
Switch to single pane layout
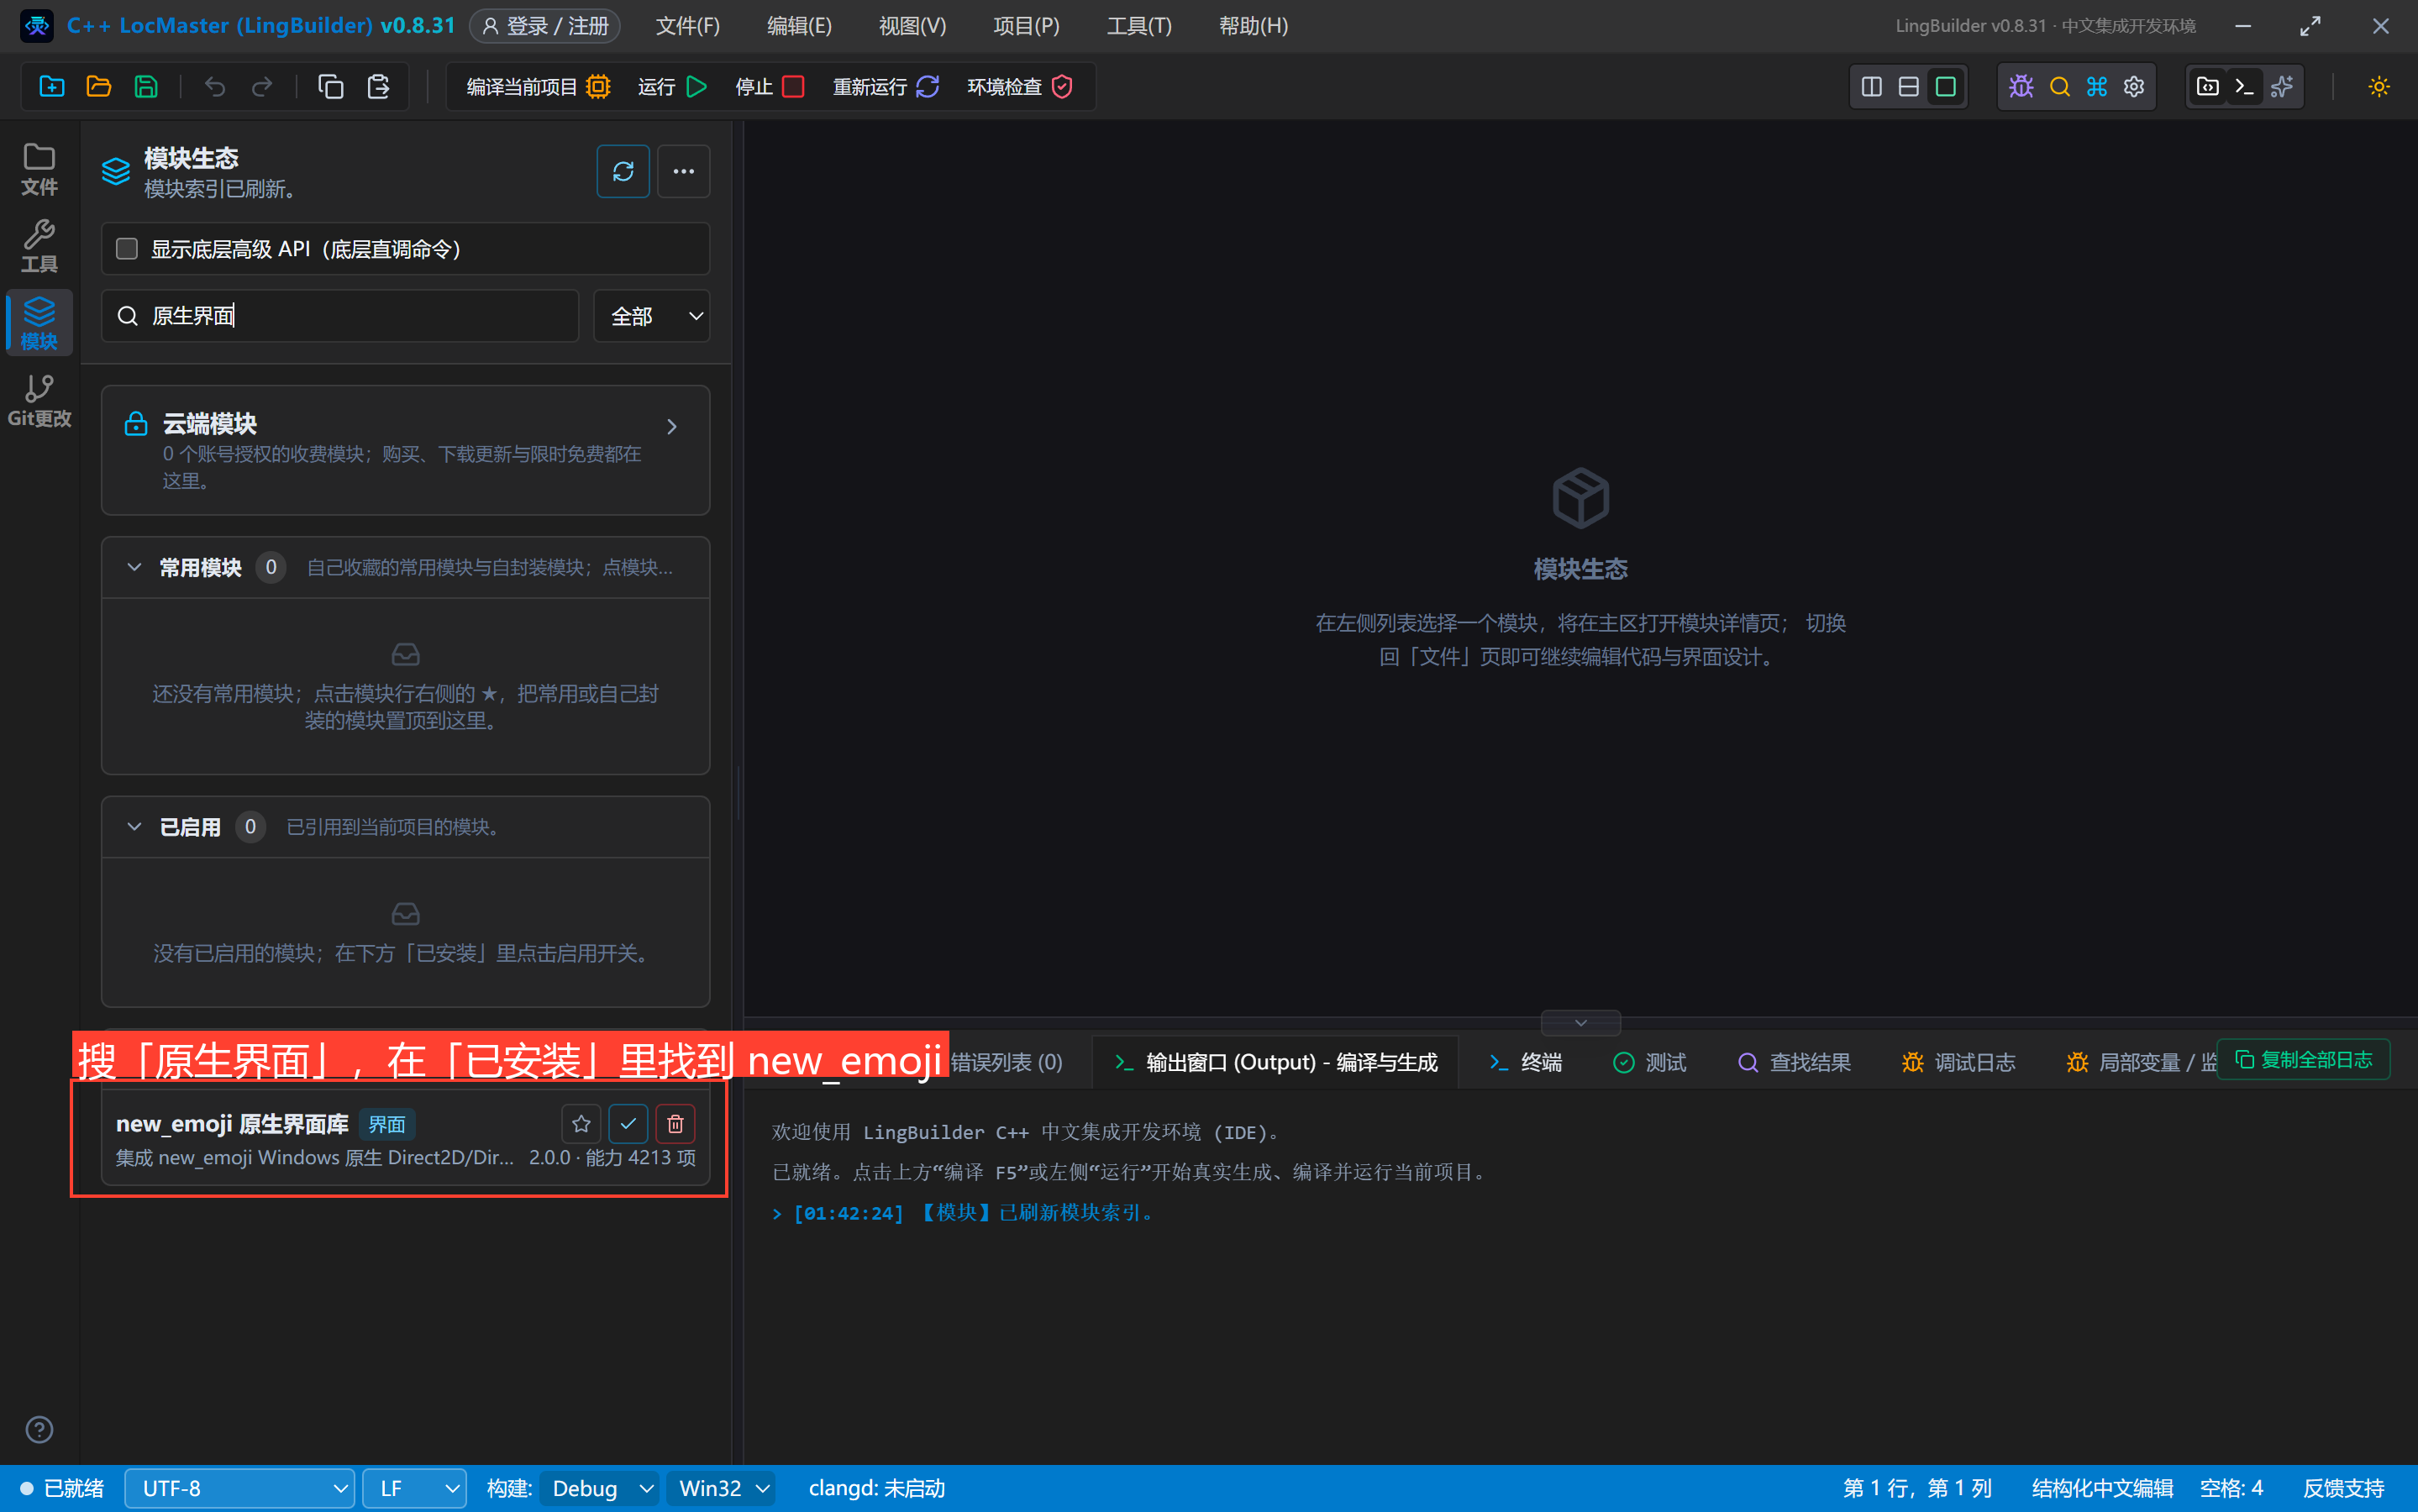pos(1946,87)
